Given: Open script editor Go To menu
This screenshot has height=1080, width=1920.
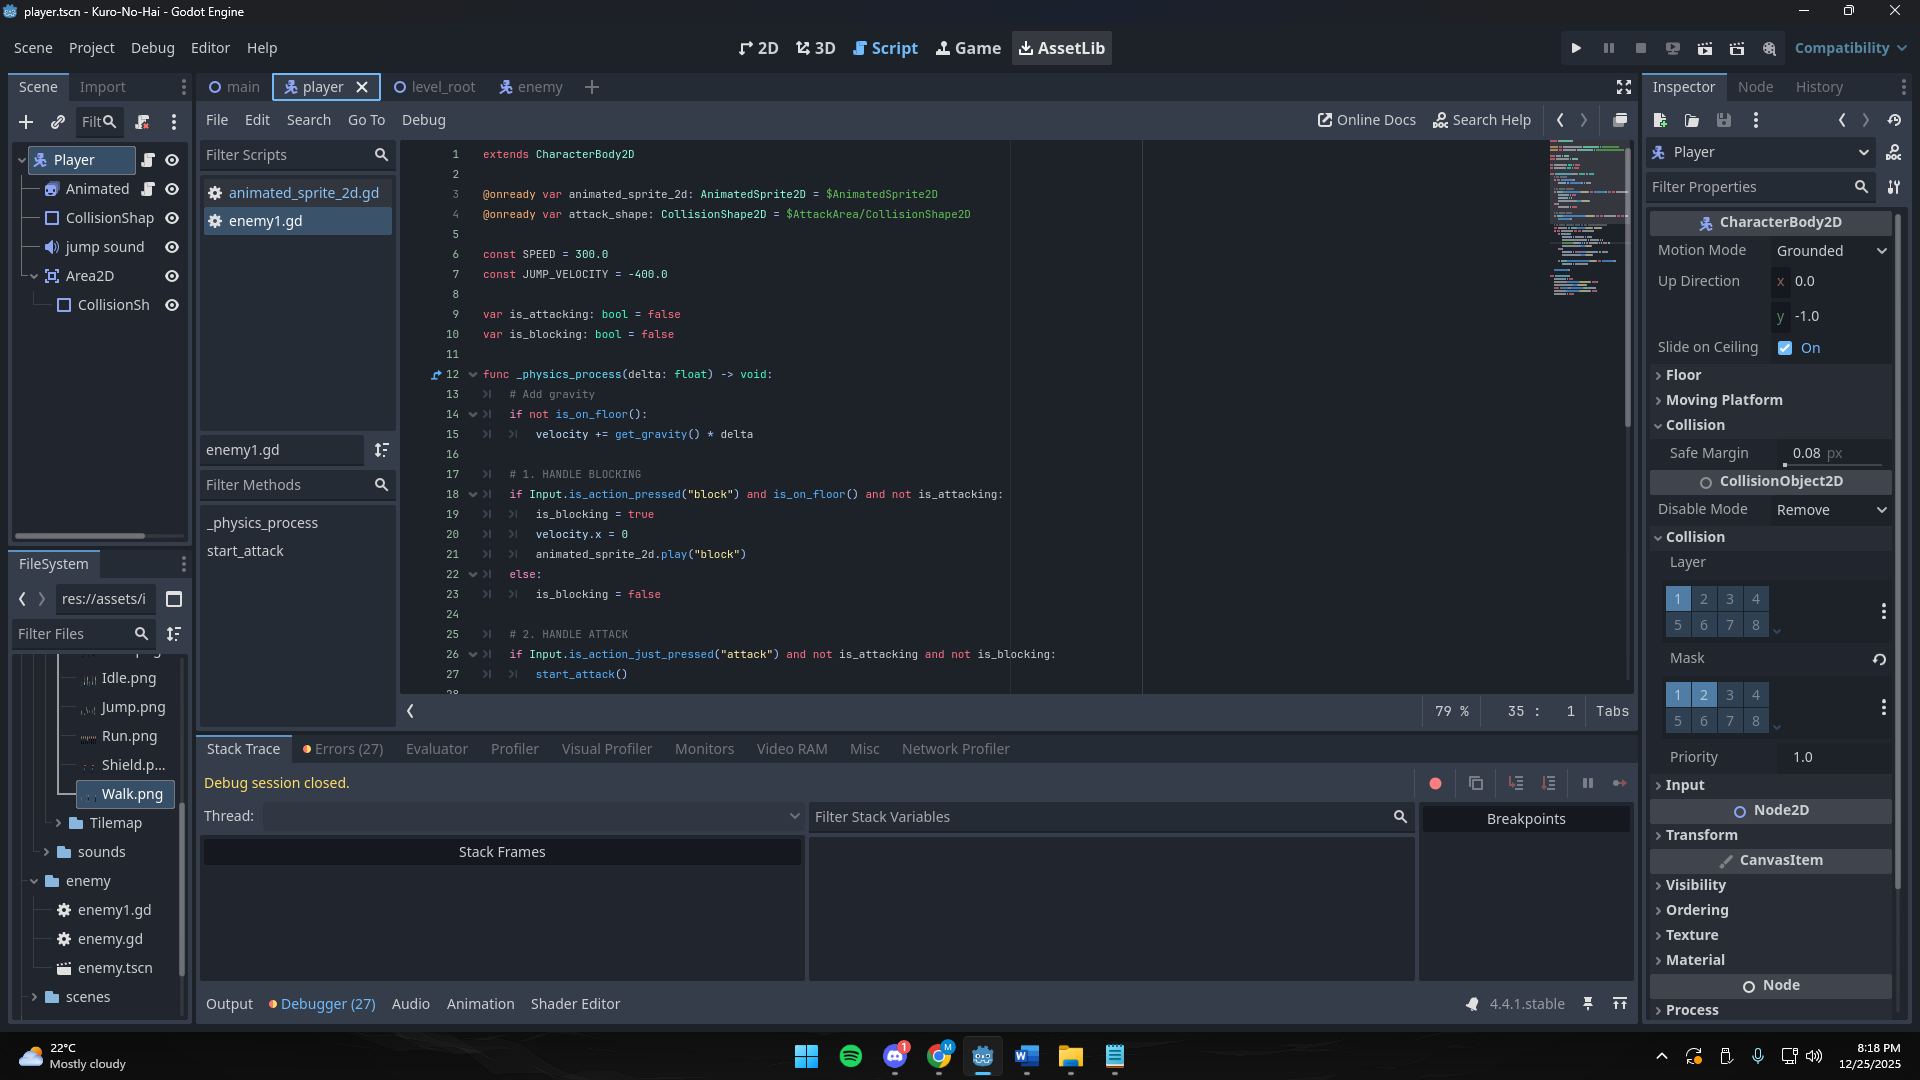Looking at the screenshot, I should [x=366, y=120].
